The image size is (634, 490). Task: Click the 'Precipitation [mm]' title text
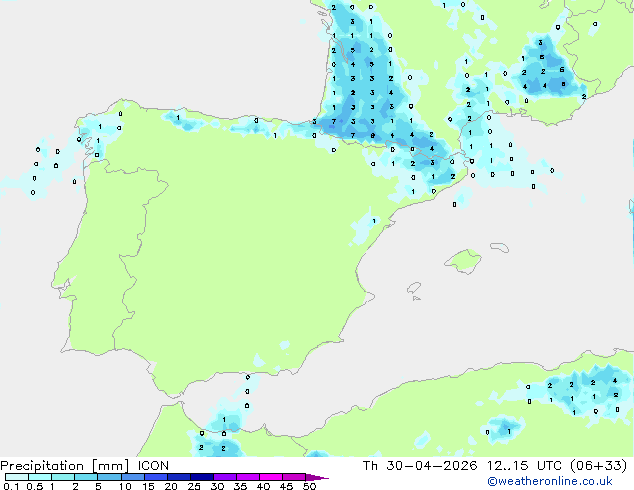[65, 466]
